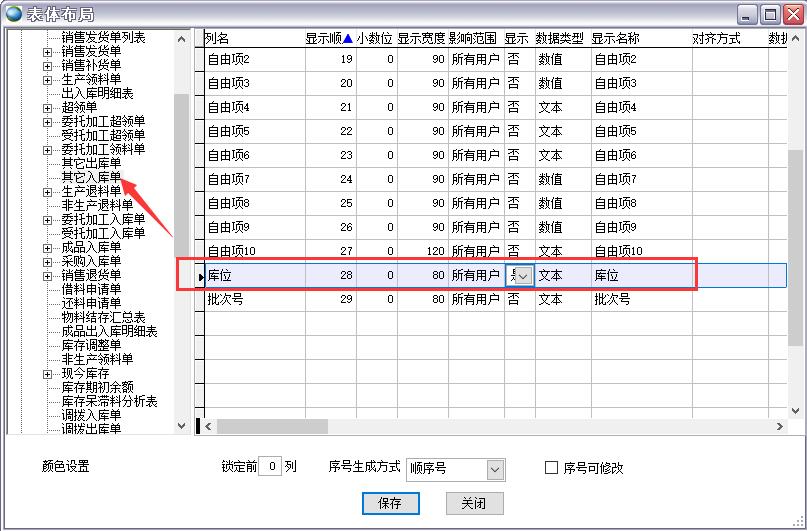Expand the 采购入库单 tree node
The image size is (807, 531).
(47, 262)
